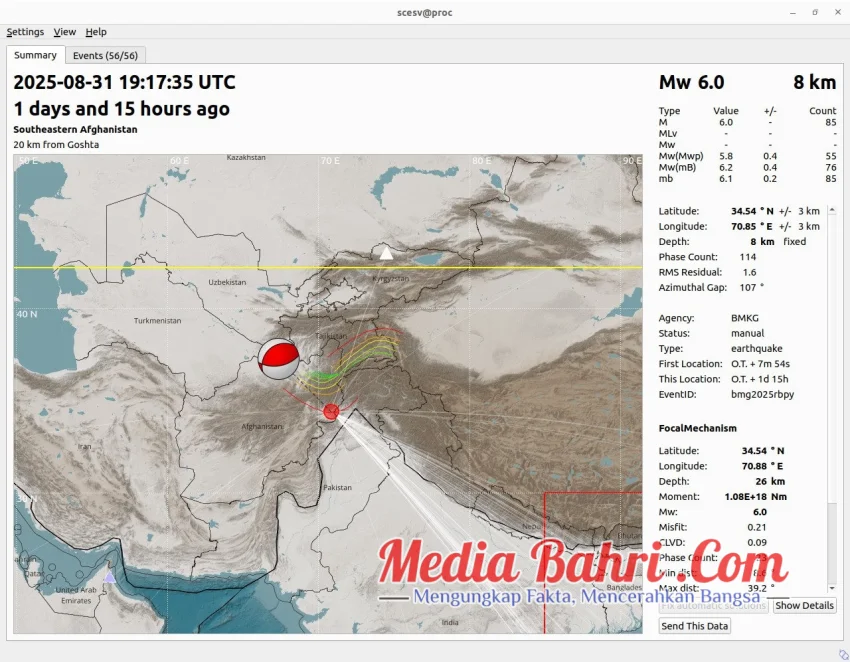Click the 'Mw 6.0' magnitude heading
Viewport: 850px width, 662px height.
pyautogui.click(x=691, y=82)
